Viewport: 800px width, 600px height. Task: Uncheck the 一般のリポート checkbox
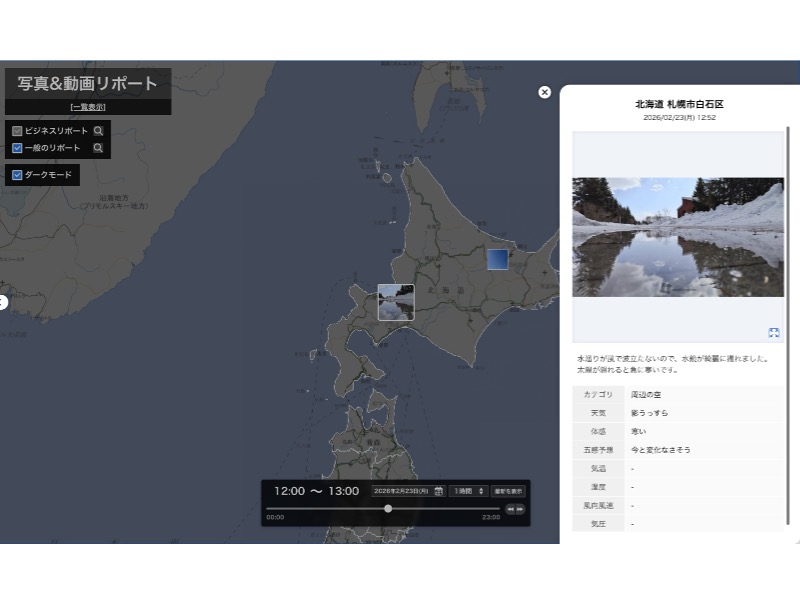pyautogui.click(x=17, y=148)
